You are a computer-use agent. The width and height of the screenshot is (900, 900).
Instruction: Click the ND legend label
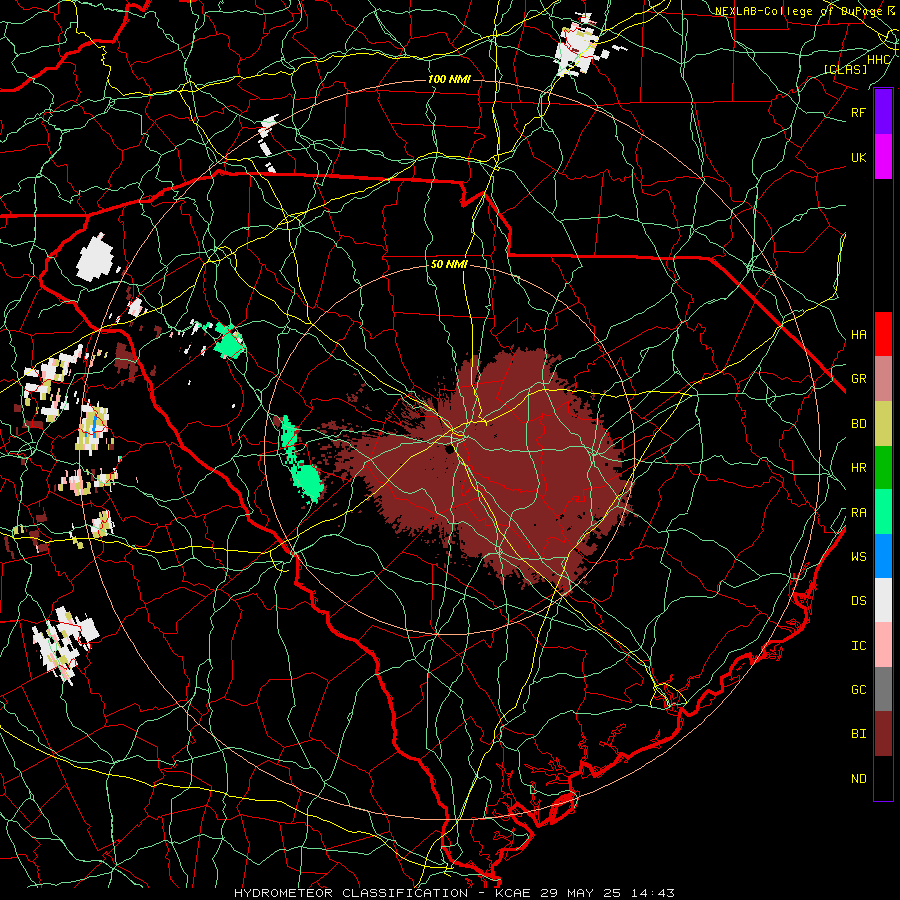[859, 779]
